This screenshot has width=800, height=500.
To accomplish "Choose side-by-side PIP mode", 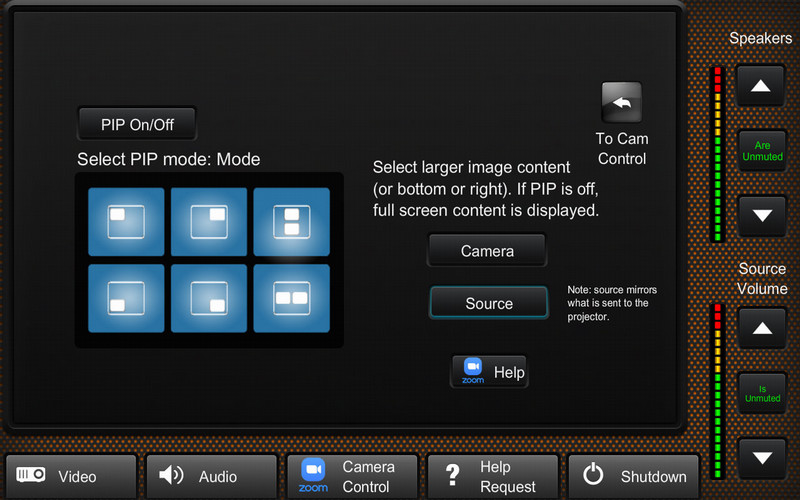I will click(291, 298).
